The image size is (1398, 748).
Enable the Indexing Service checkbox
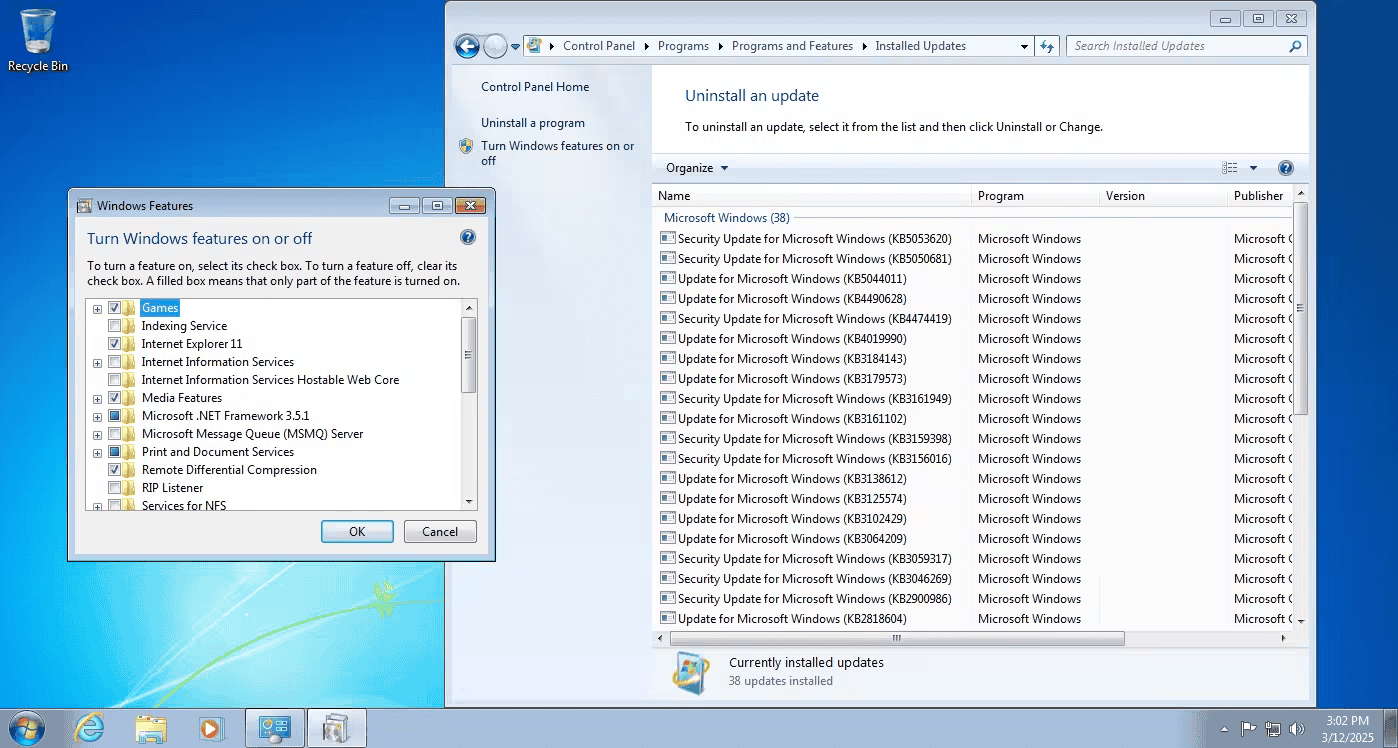click(x=114, y=326)
